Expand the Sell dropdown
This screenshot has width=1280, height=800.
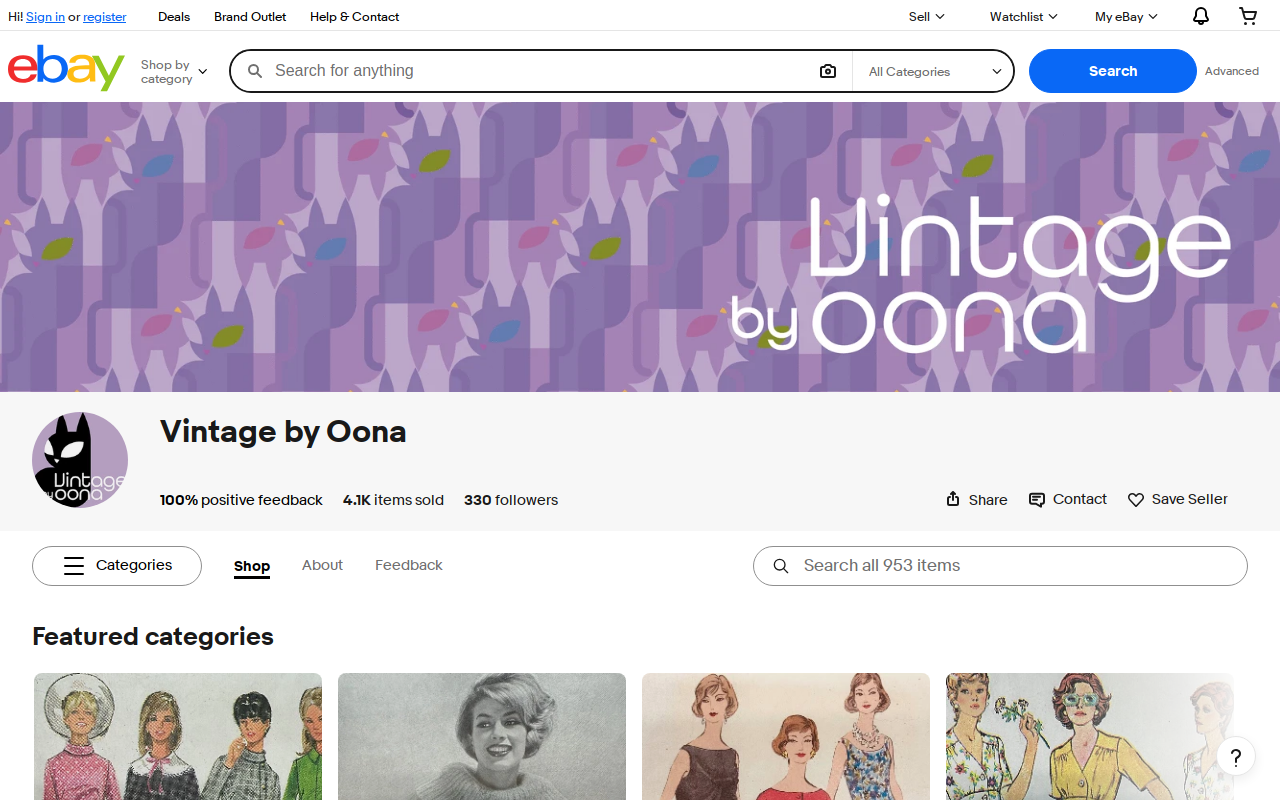click(x=926, y=16)
